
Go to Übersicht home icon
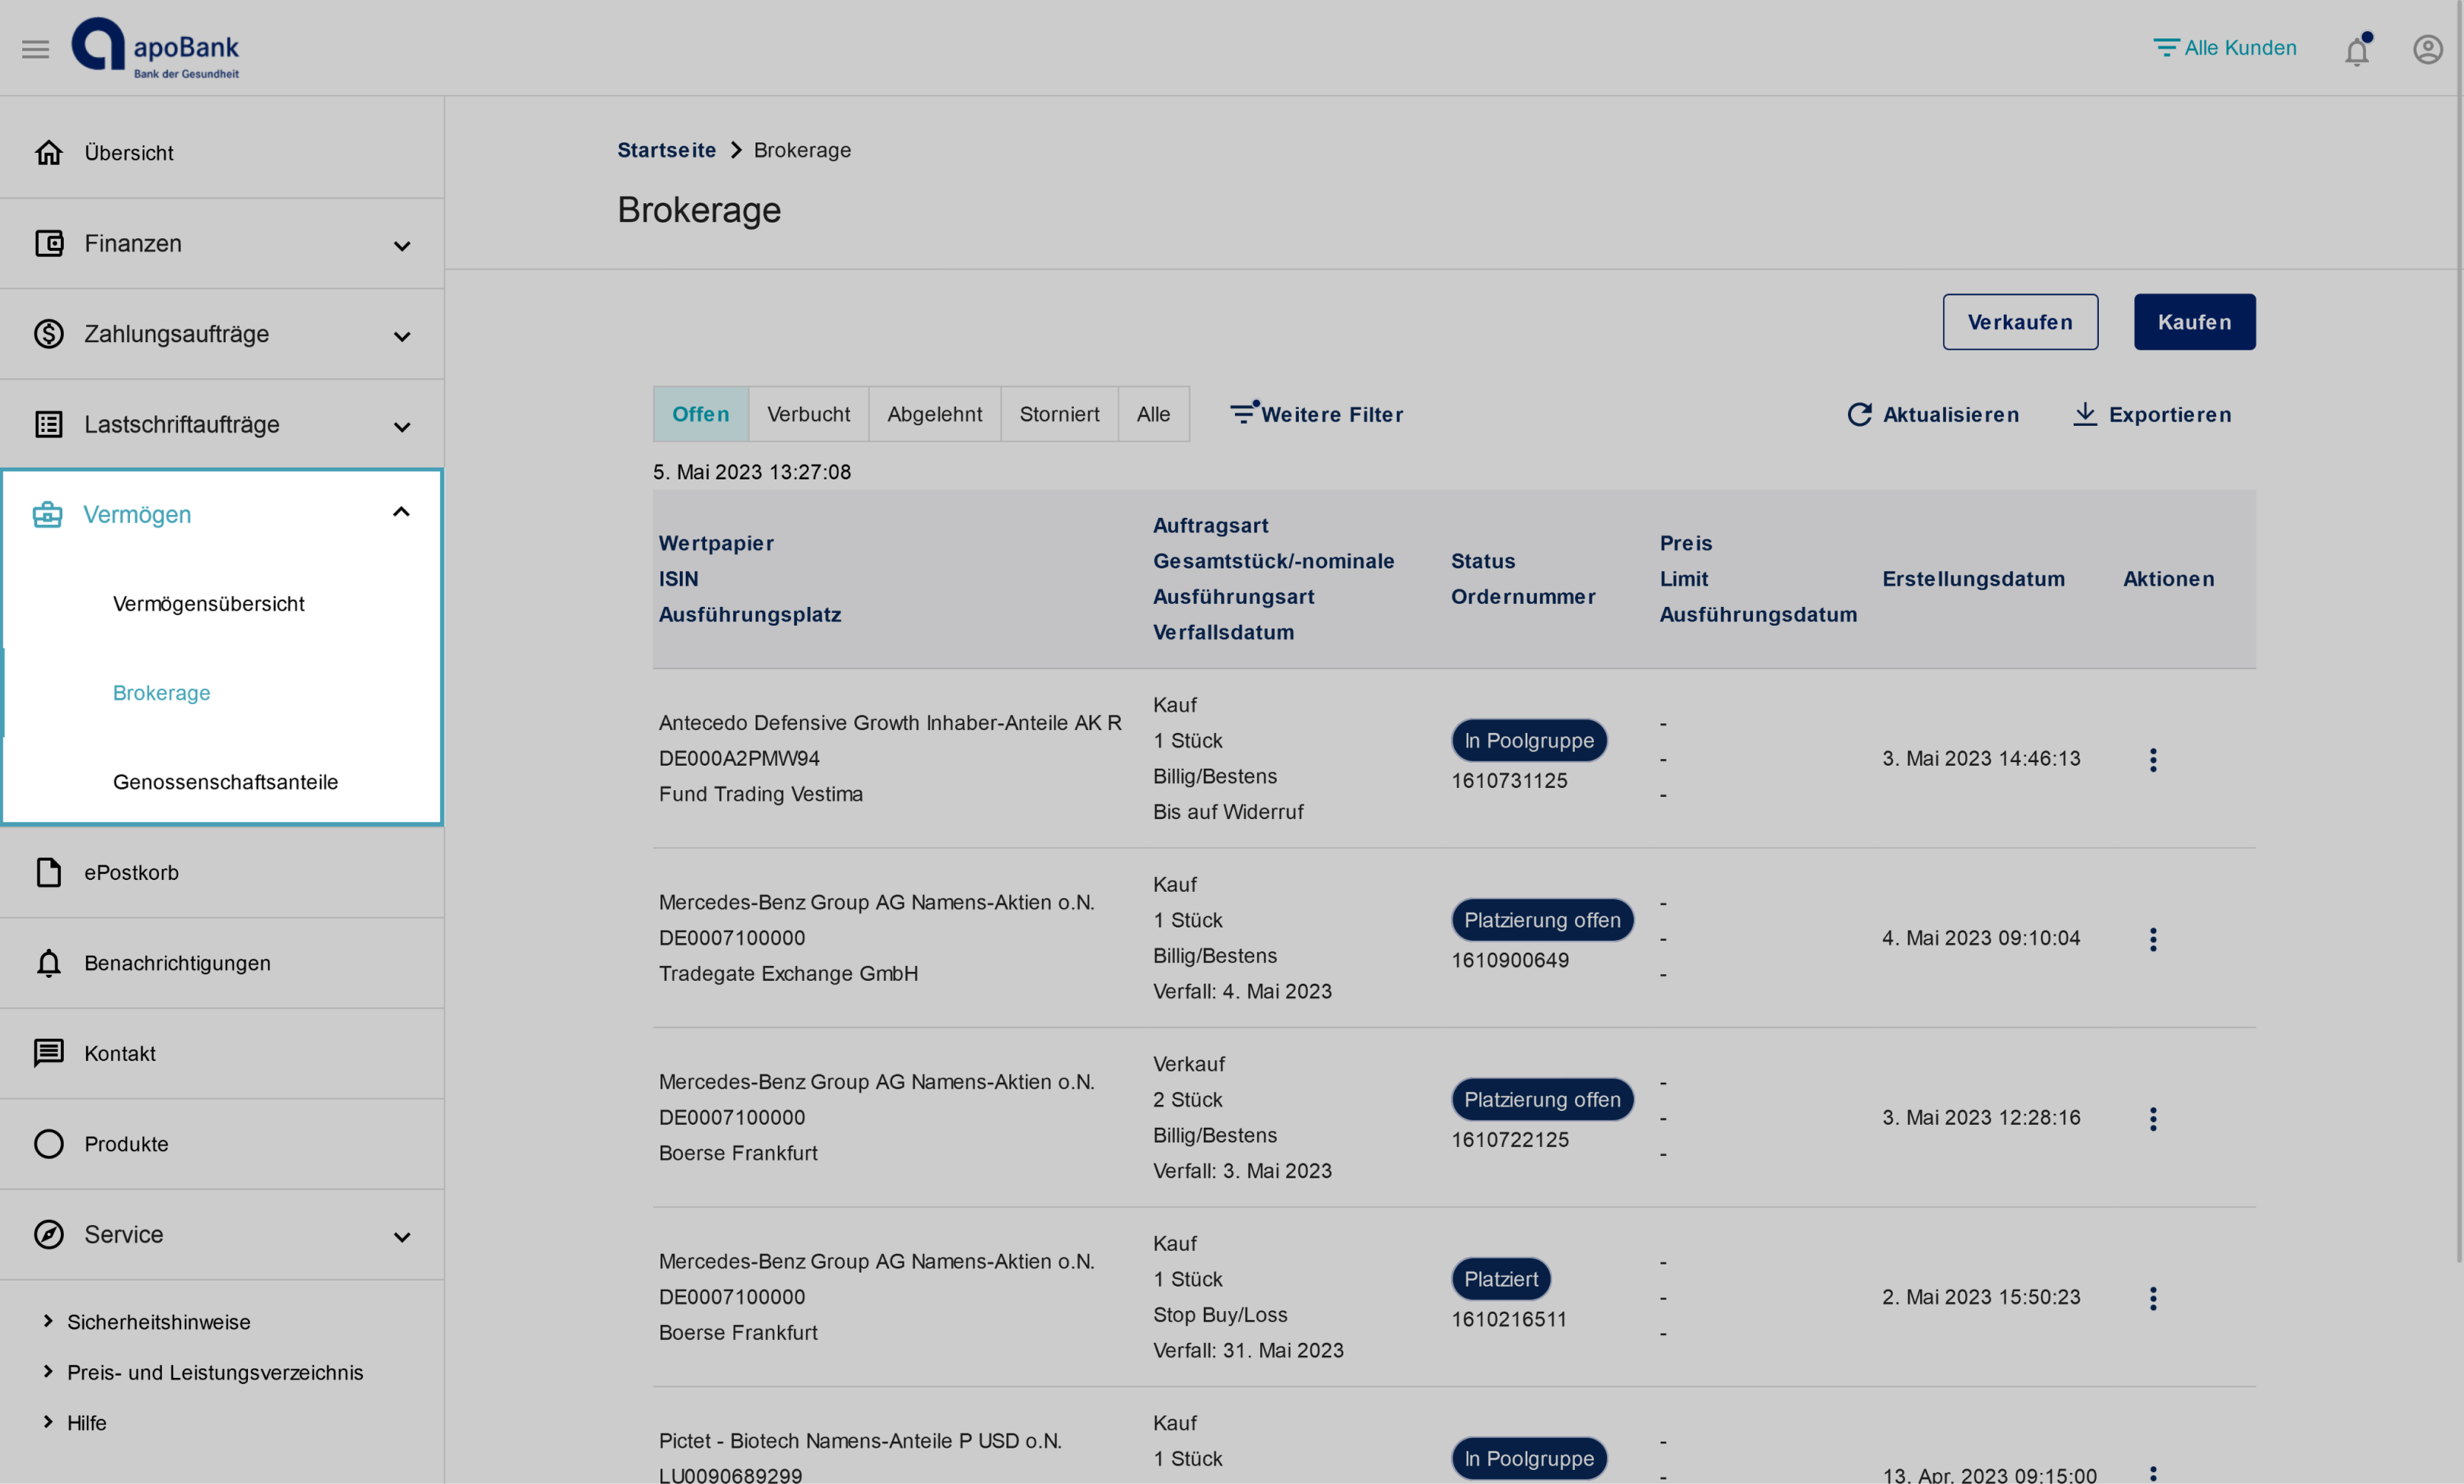(x=48, y=152)
